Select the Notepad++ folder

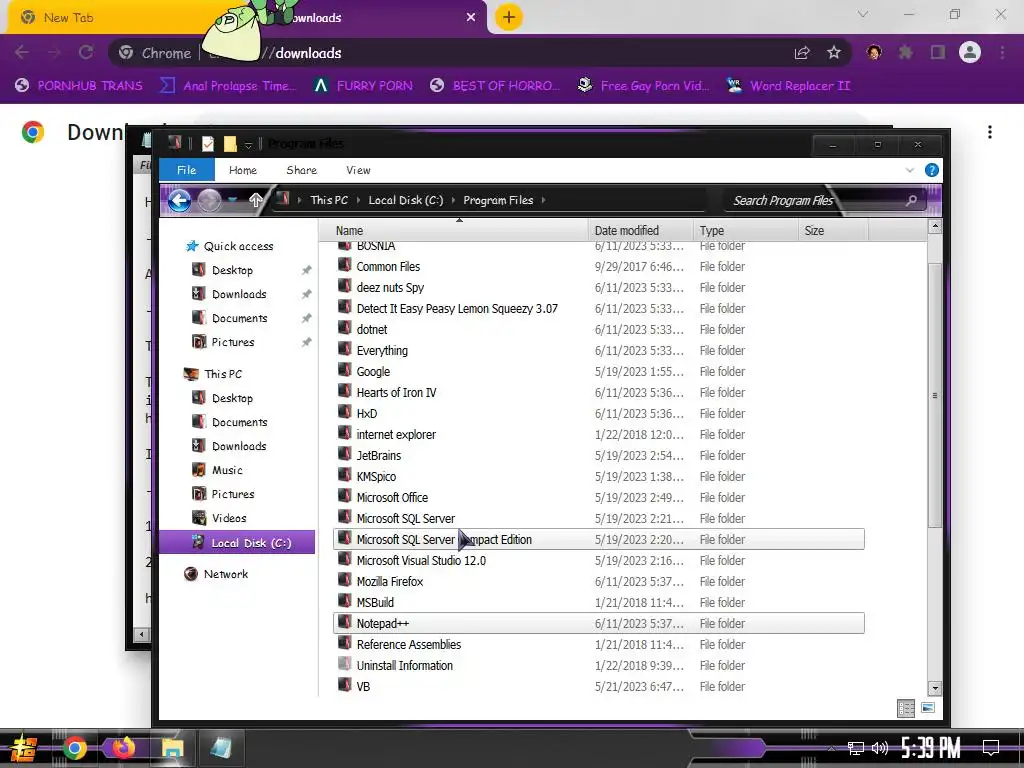click(x=599, y=623)
